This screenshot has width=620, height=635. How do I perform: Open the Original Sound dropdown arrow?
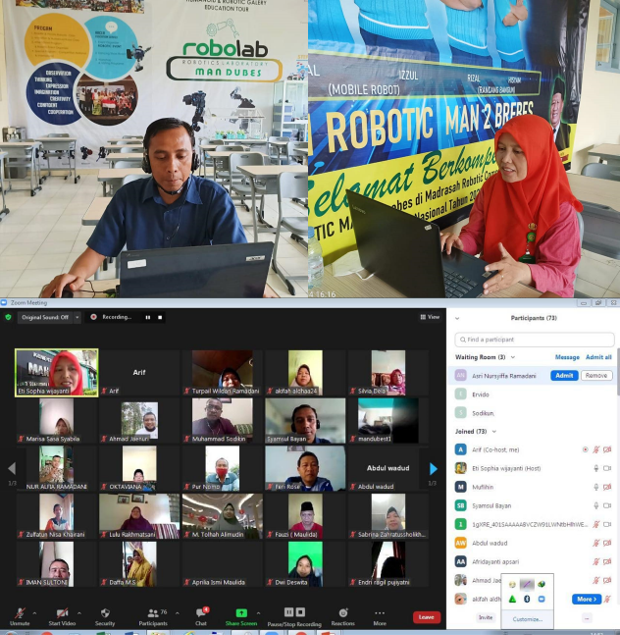[77, 317]
